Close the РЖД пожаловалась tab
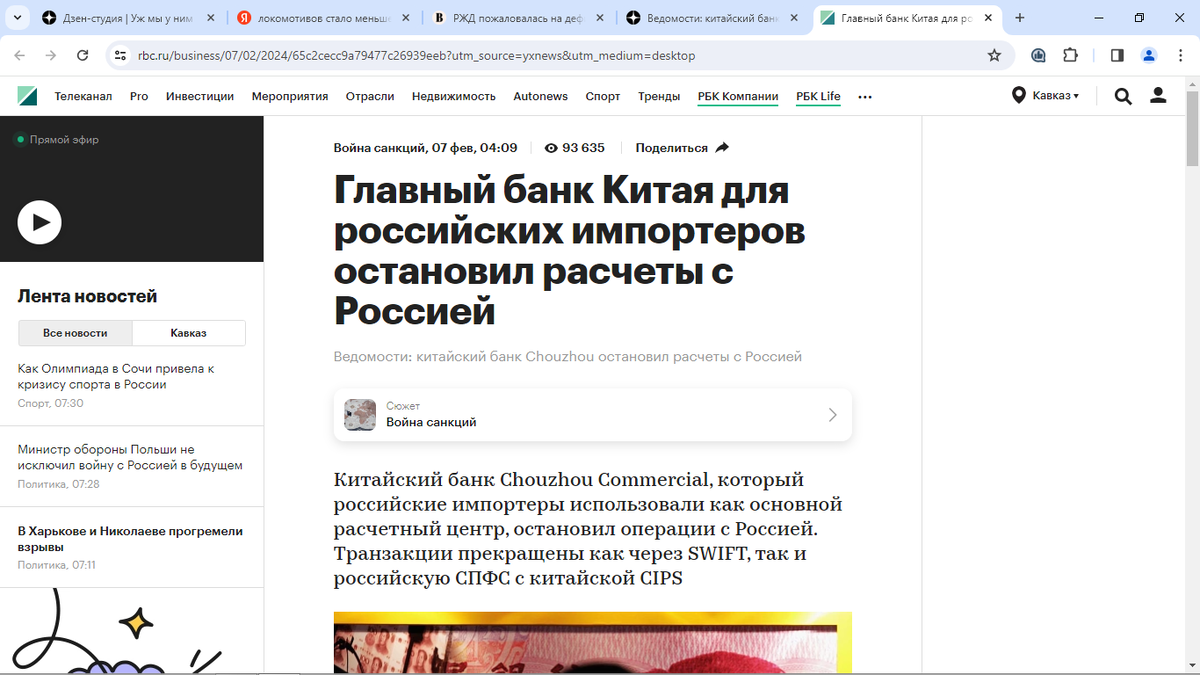This screenshot has width=1200, height=675. [x=598, y=18]
